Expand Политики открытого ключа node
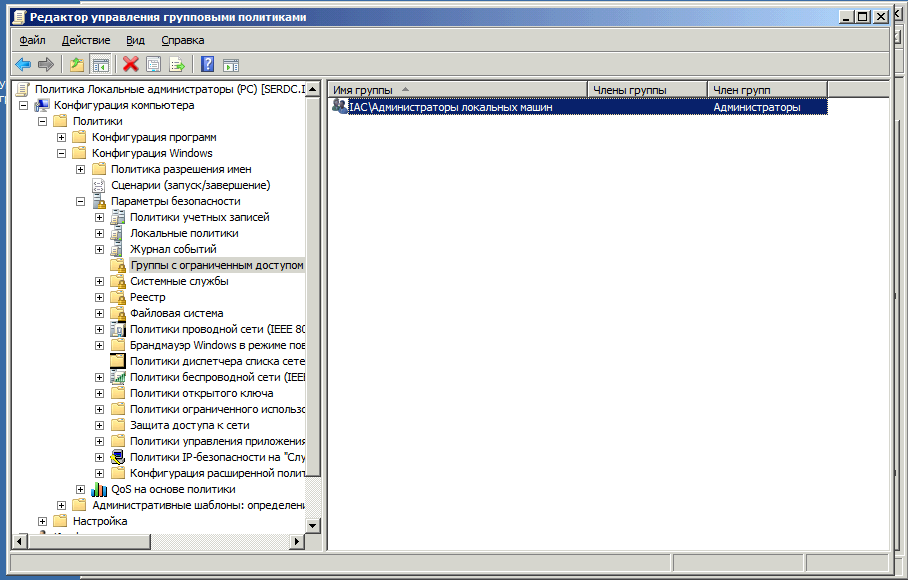Screen dimensions: 908x580 click(100, 394)
